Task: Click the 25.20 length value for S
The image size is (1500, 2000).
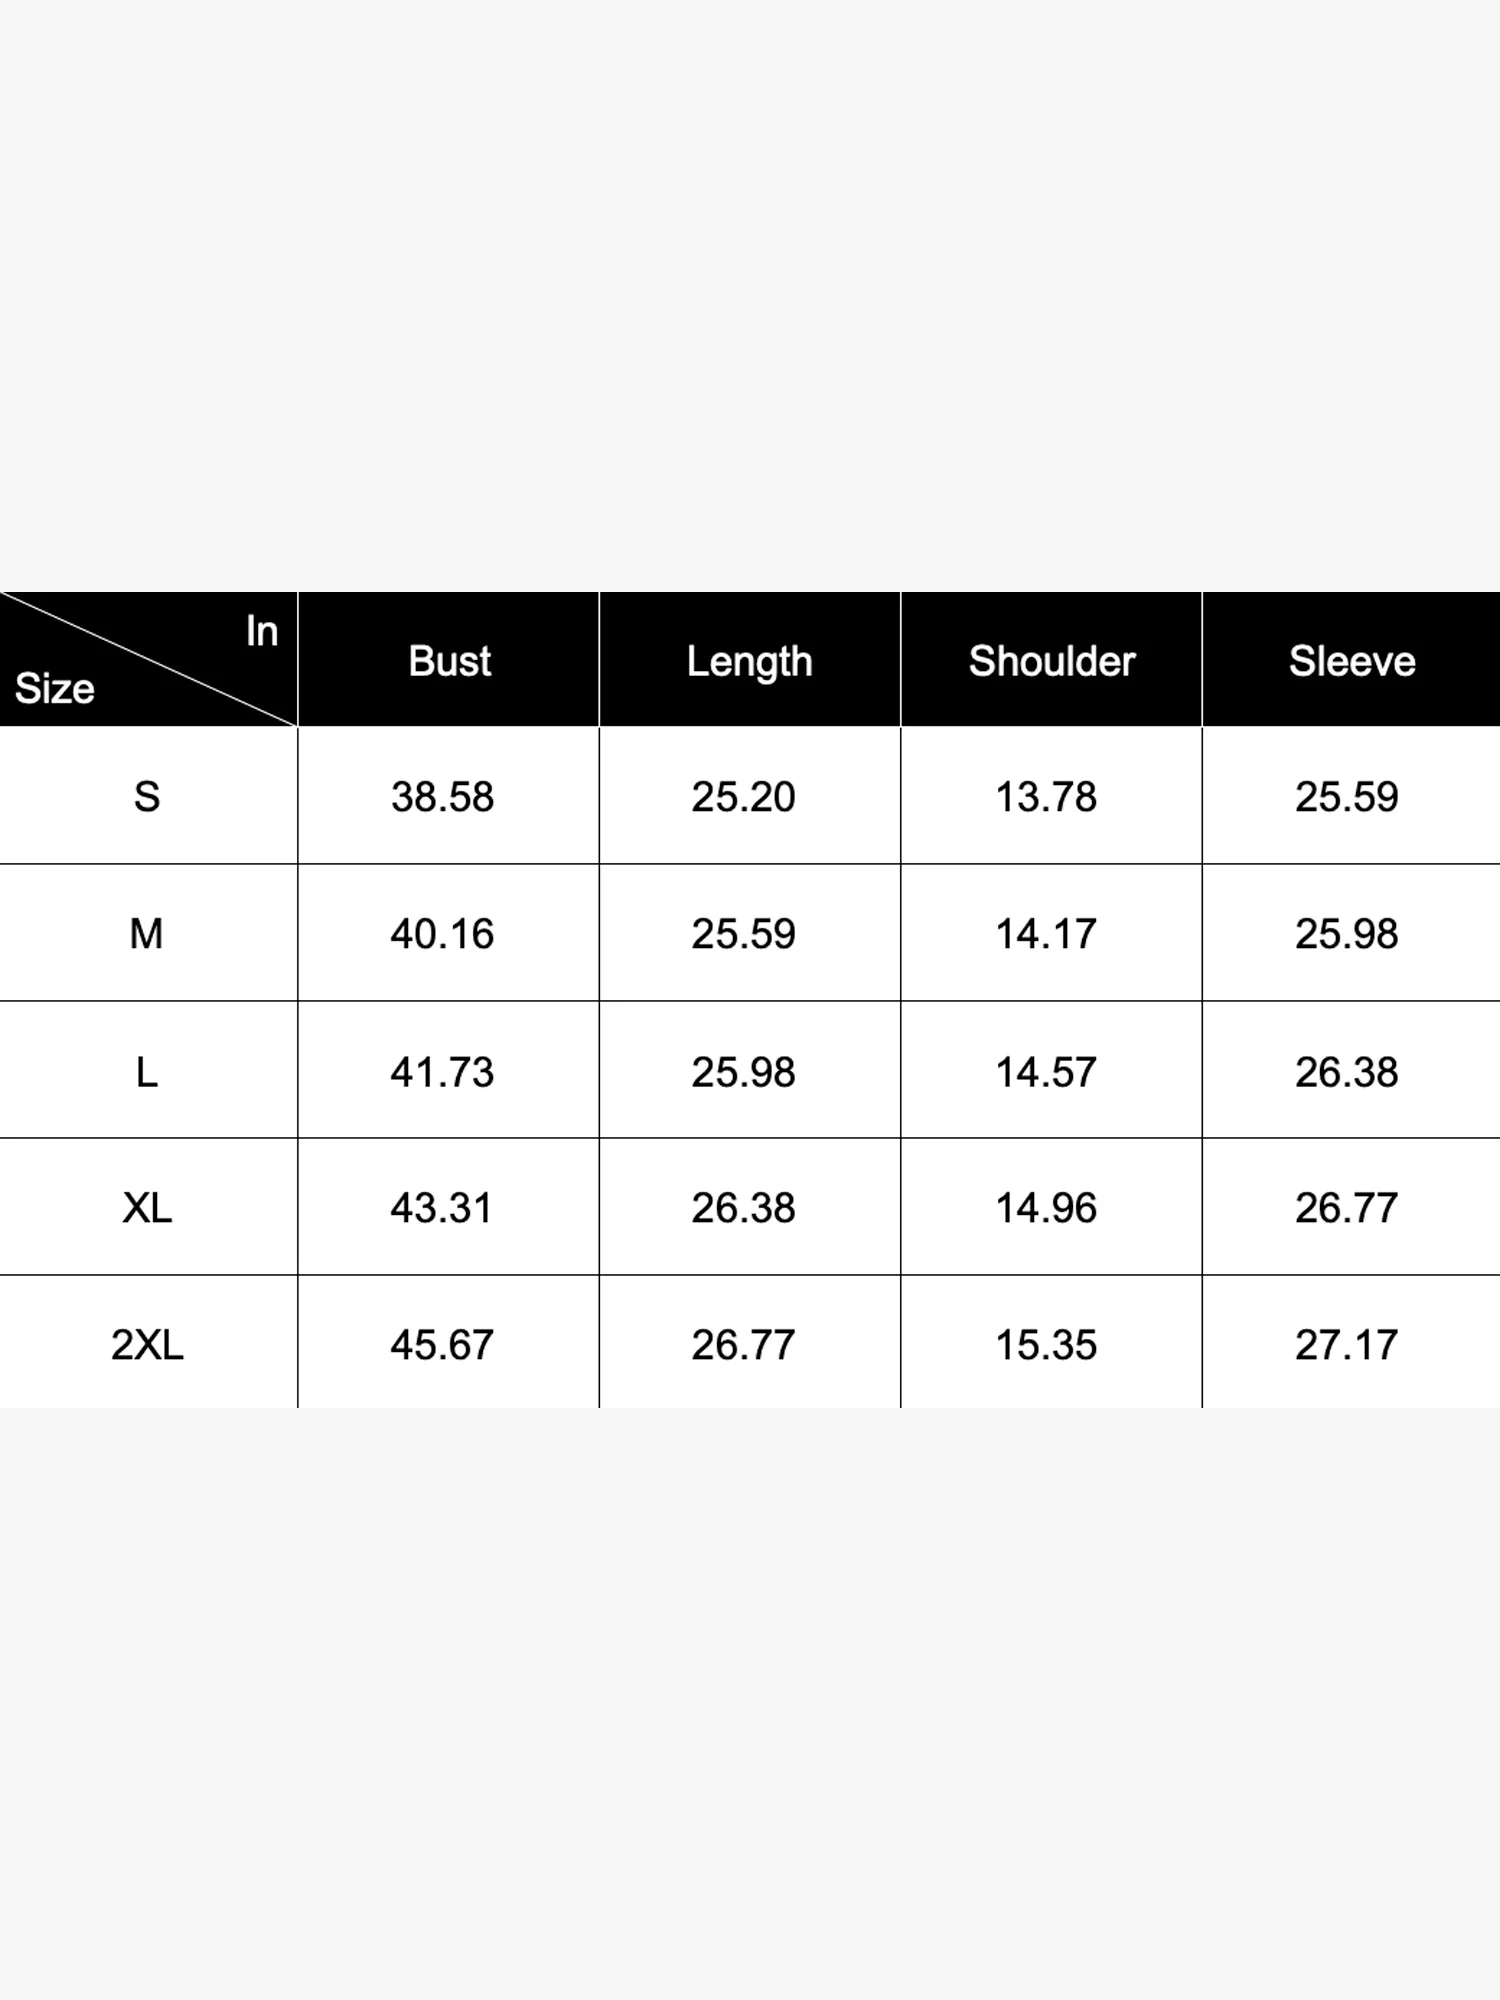Action: pyautogui.click(x=743, y=797)
